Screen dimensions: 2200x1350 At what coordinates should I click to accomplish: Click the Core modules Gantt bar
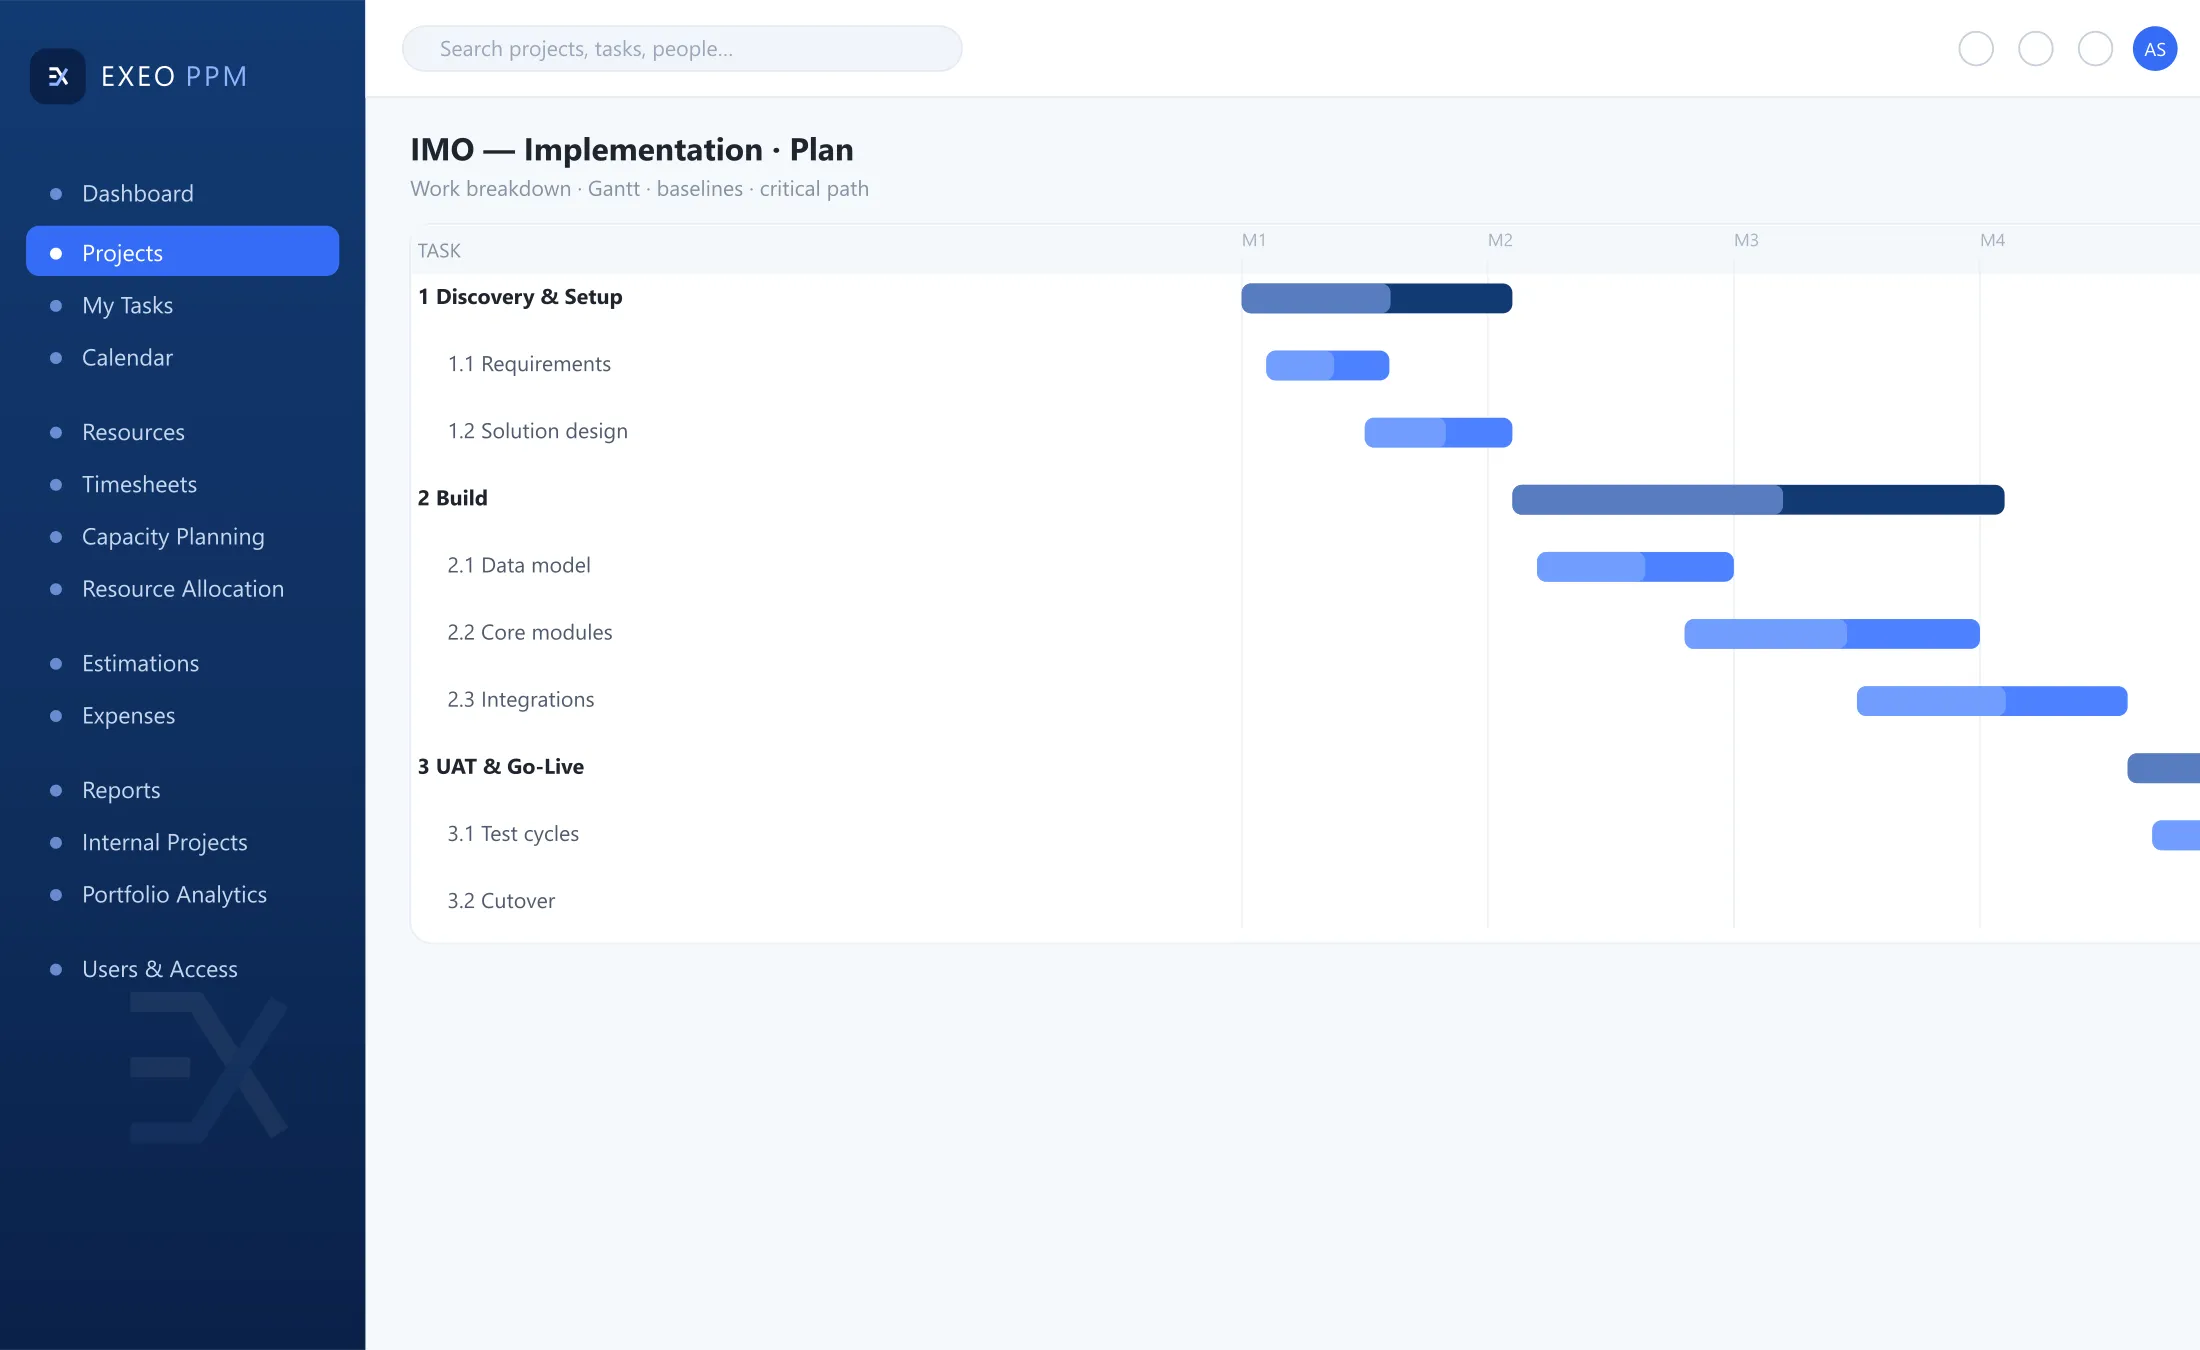coord(1832,633)
